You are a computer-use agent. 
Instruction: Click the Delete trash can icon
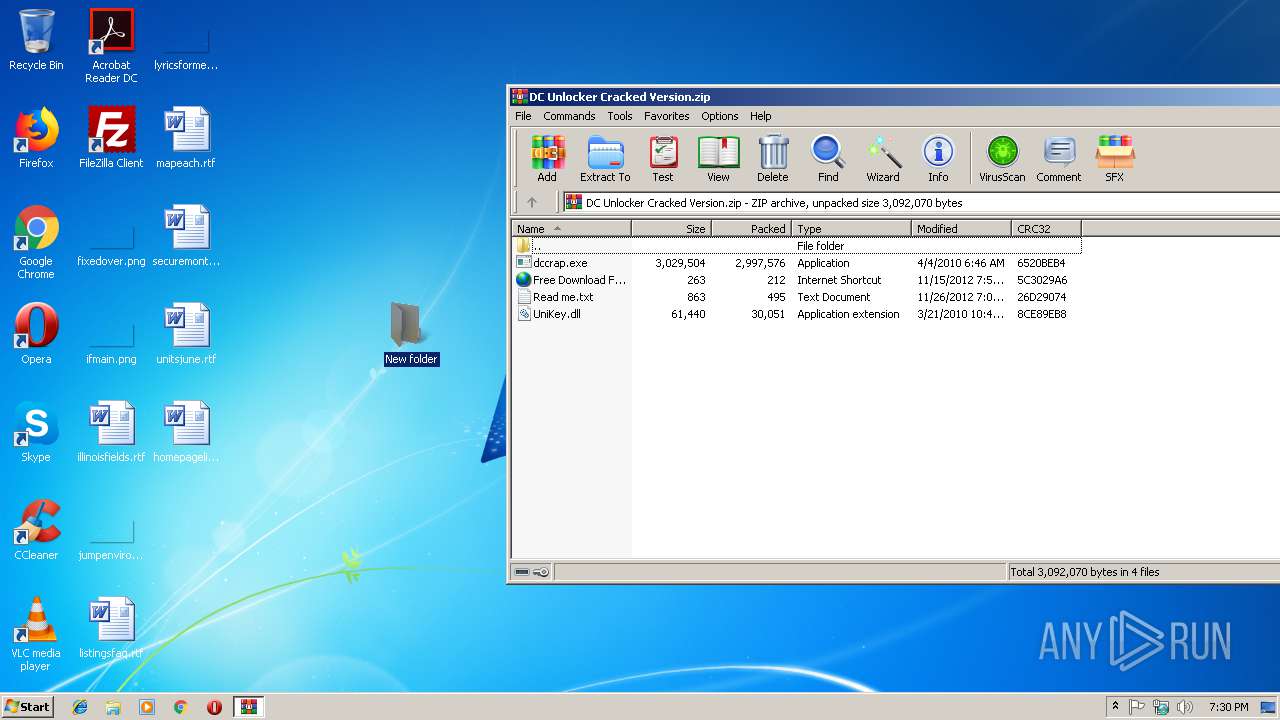[772, 158]
